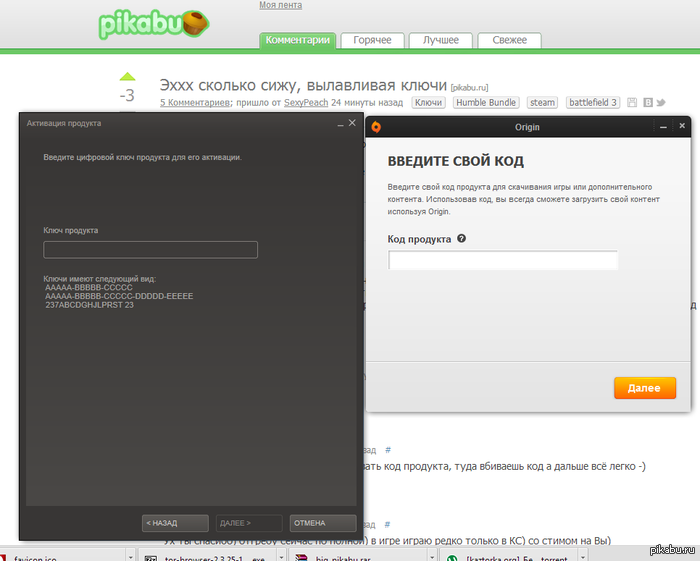Expand dropdown arrow beside big_pikabu.rar download

432,557
